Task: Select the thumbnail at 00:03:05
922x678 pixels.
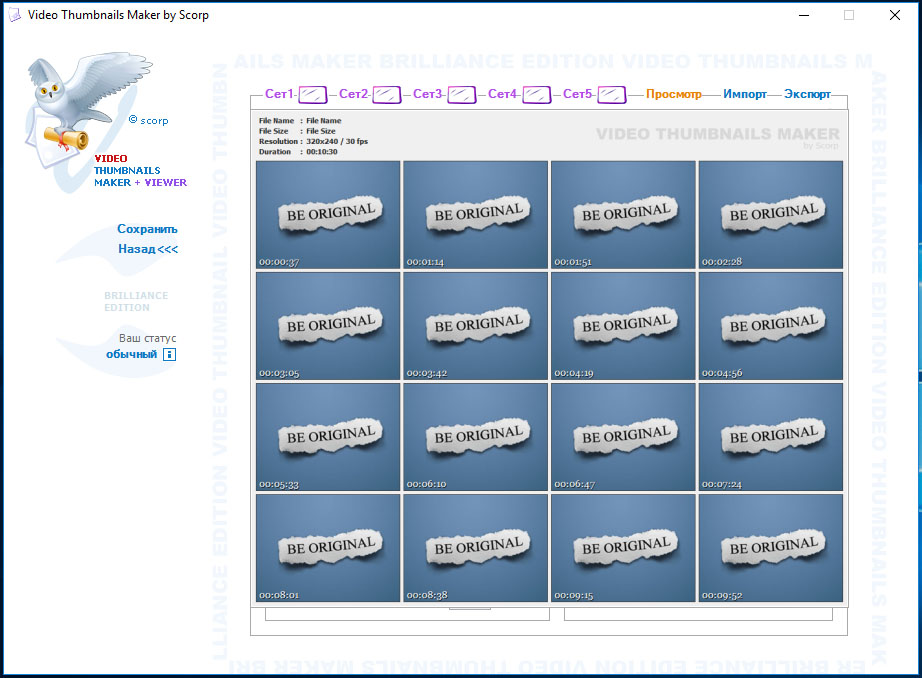Action: pos(328,326)
